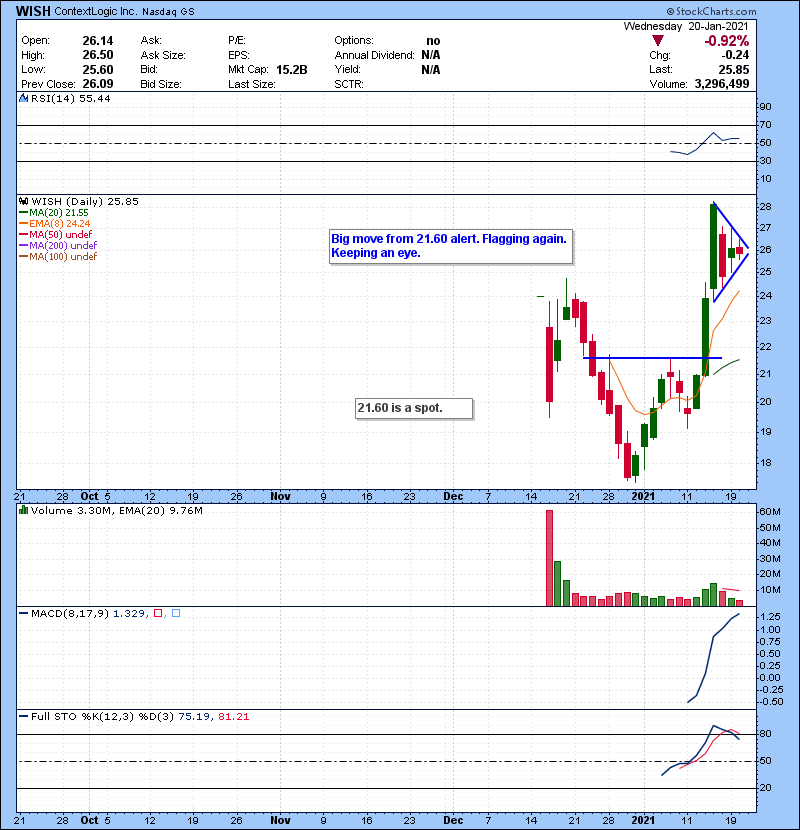Click the RSI indicator line icon
Screen dimensions: 800x830
point(23,98)
